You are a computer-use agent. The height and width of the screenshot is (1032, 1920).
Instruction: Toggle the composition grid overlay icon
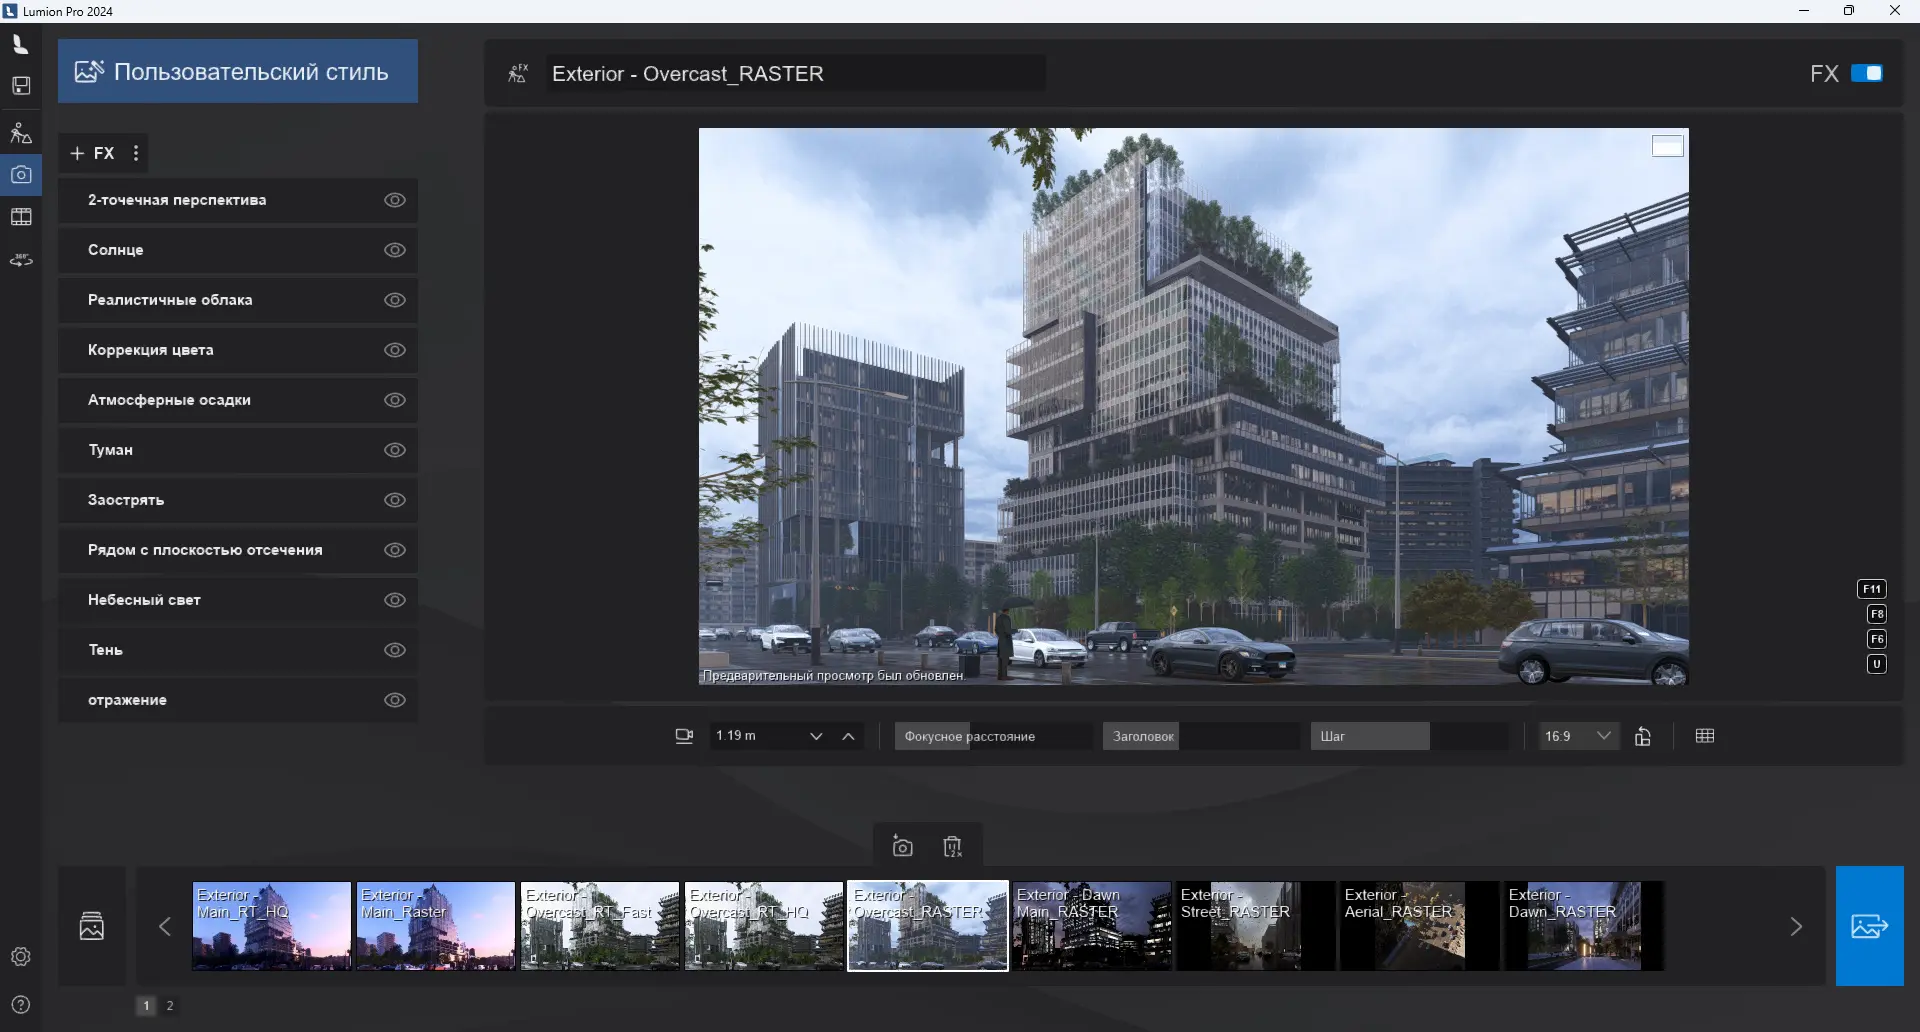(1705, 736)
